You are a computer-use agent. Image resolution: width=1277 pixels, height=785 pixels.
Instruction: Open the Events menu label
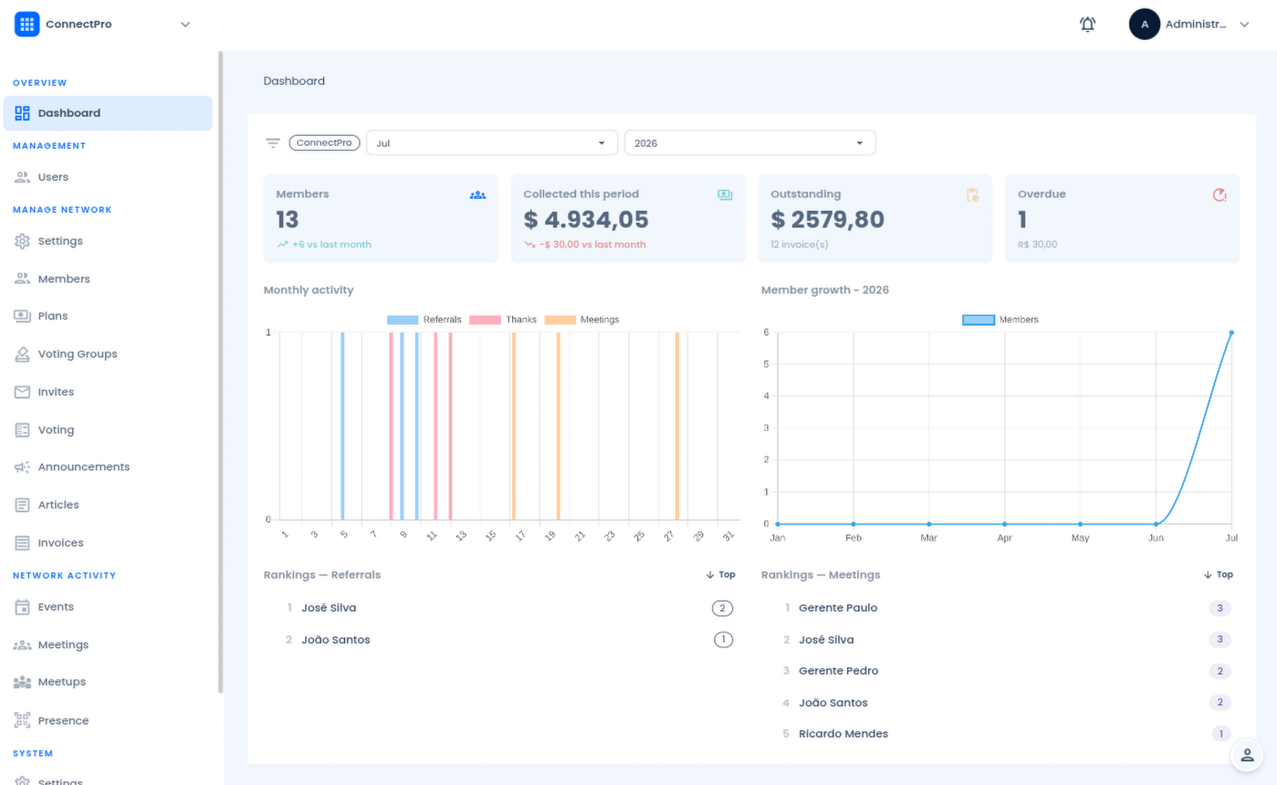tap(56, 607)
